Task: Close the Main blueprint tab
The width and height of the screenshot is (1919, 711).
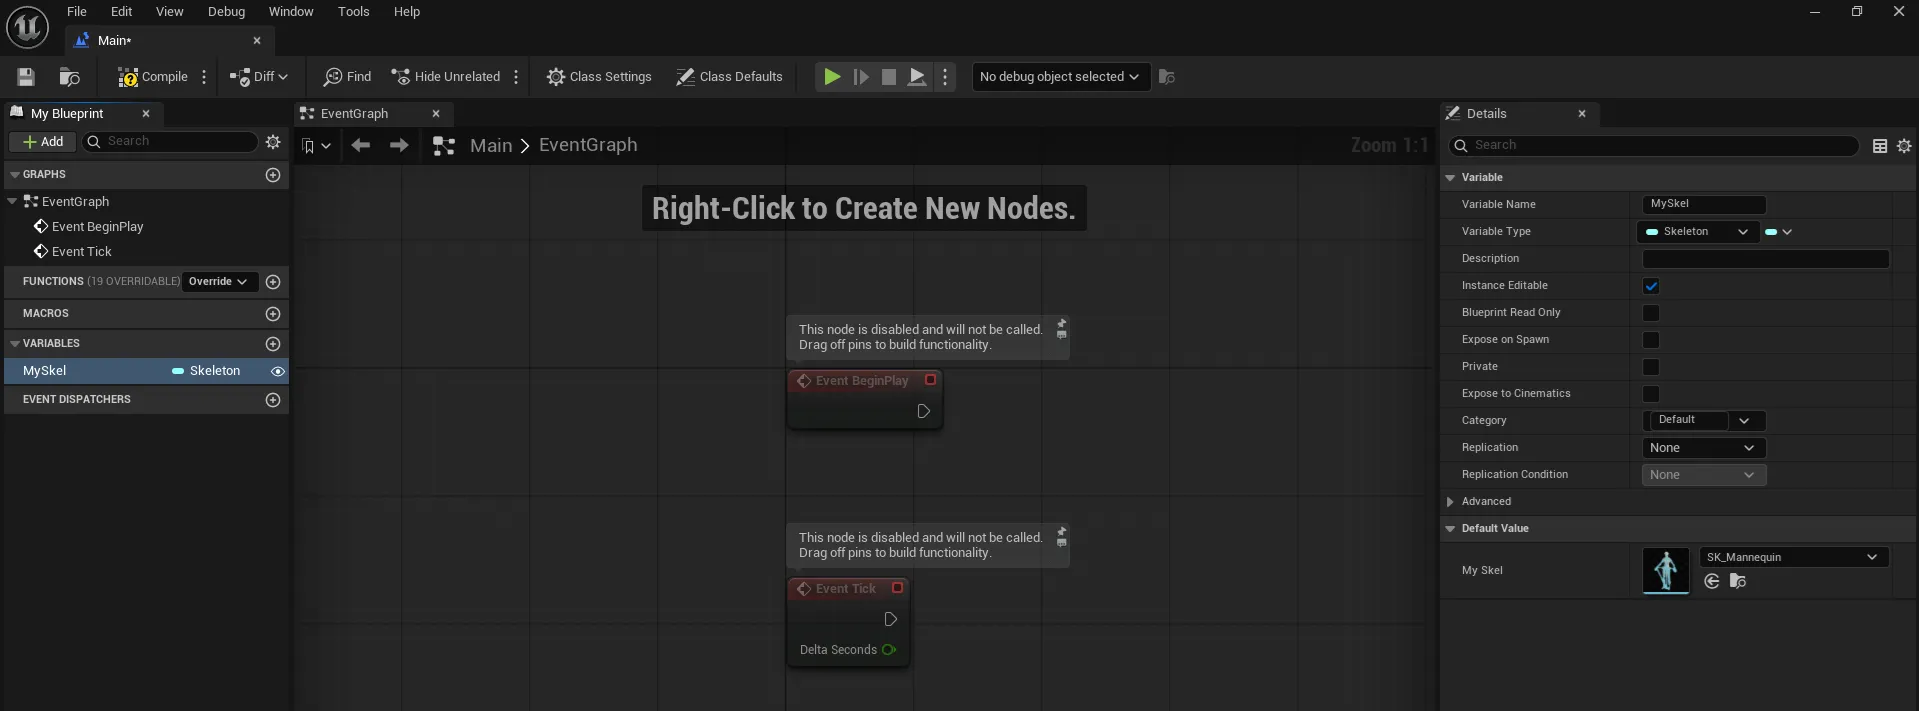Action: 257,41
